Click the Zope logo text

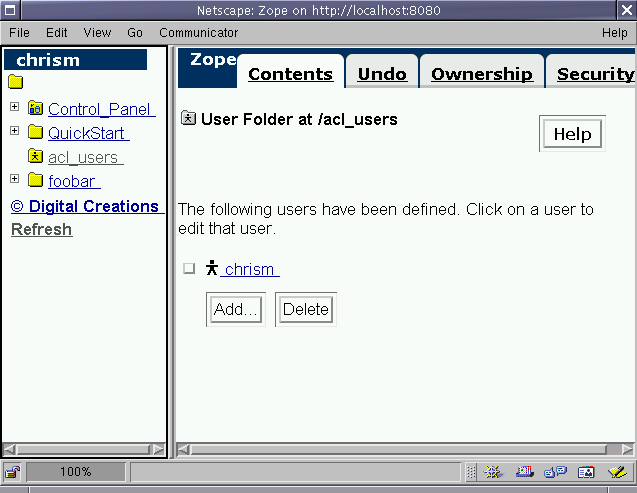pyautogui.click(x=213, y=60)
